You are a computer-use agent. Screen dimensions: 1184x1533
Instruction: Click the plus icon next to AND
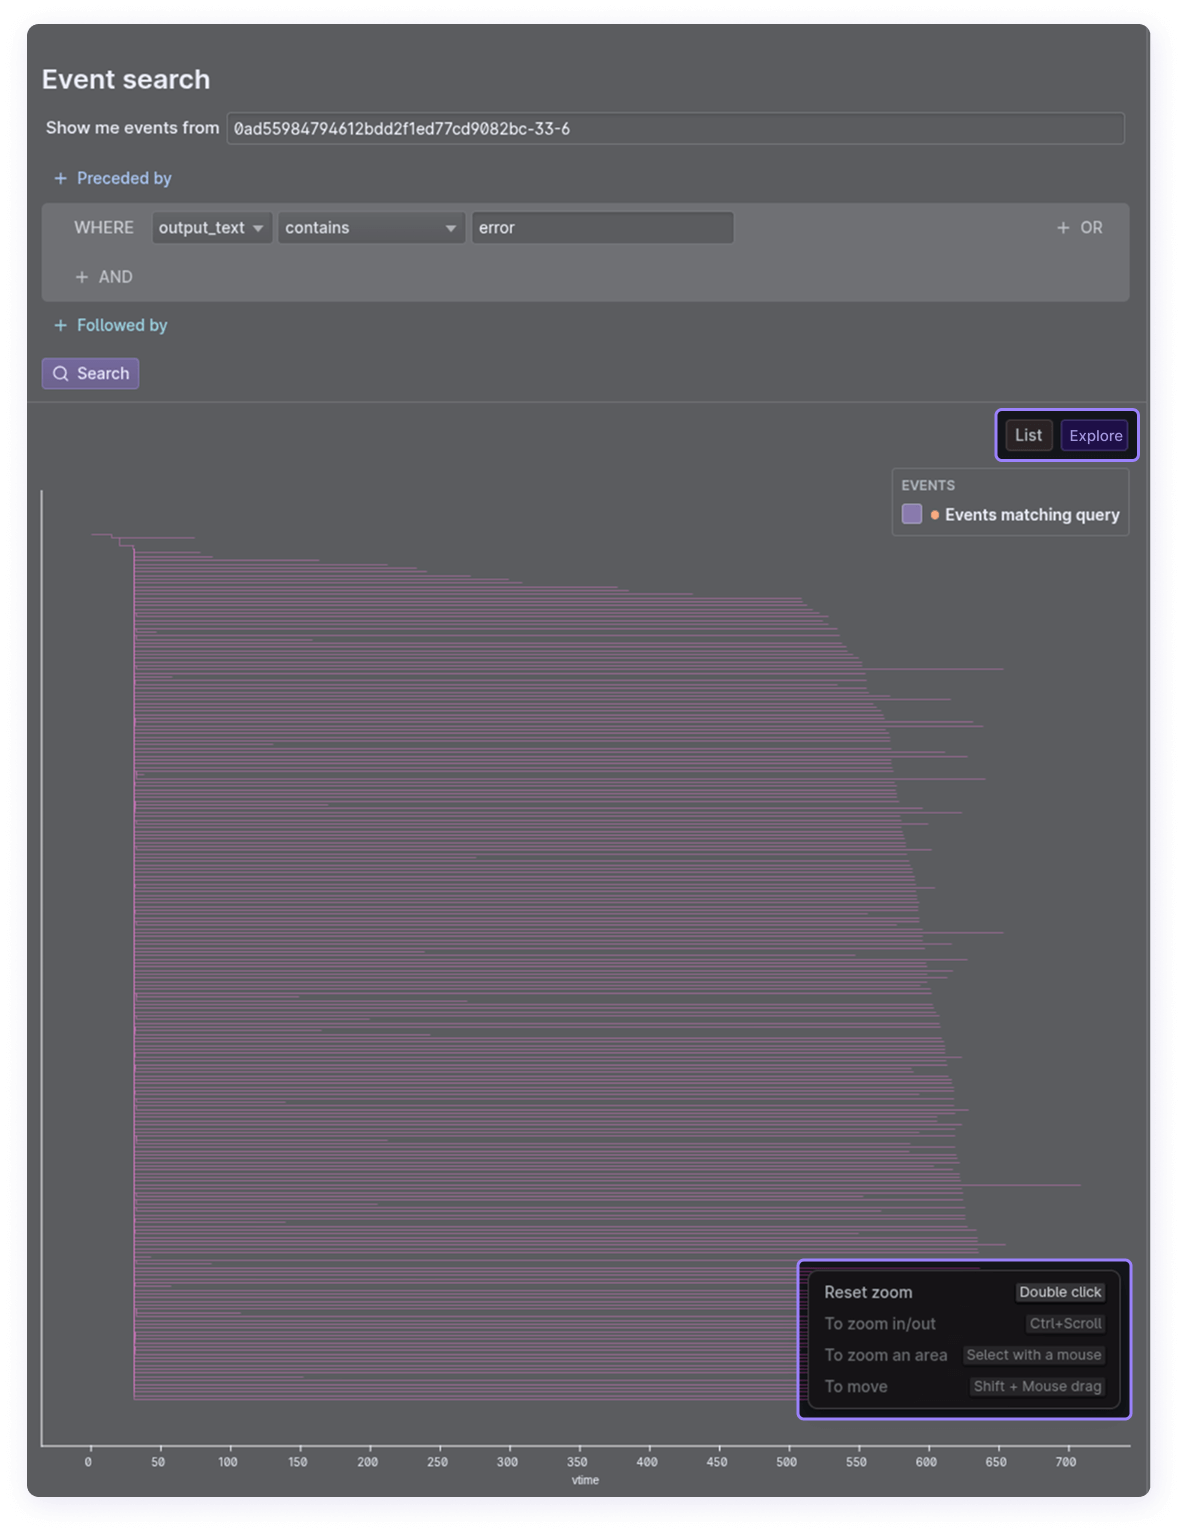tap(82, 277)
